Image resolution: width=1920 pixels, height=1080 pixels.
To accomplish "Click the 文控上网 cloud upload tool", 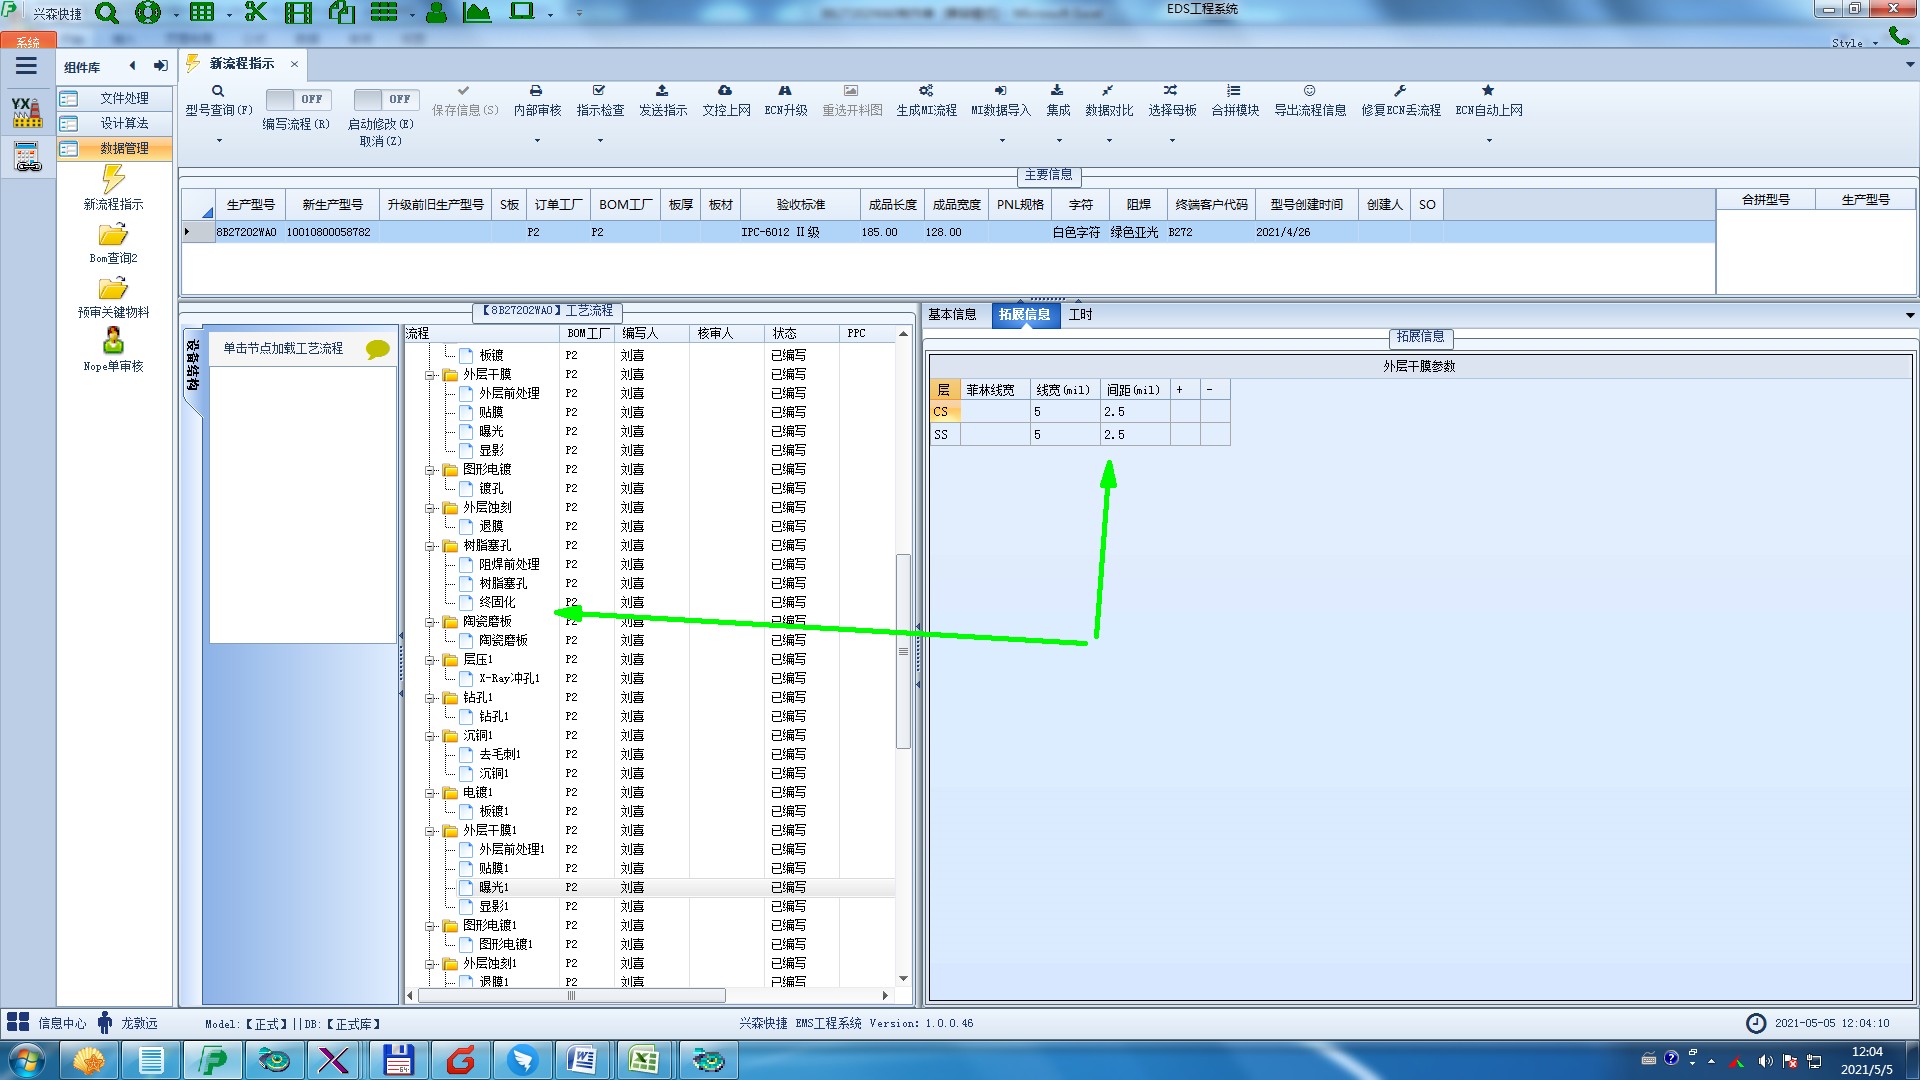I will tap(726, 100).
